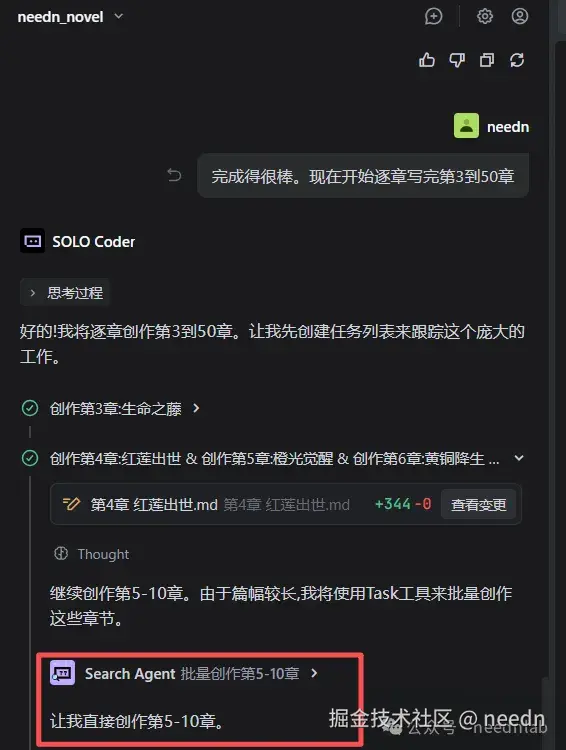Copy the response with copy icon
This screenshot has width=566, height=750.
pyautogui.click(x=487, y=60)
